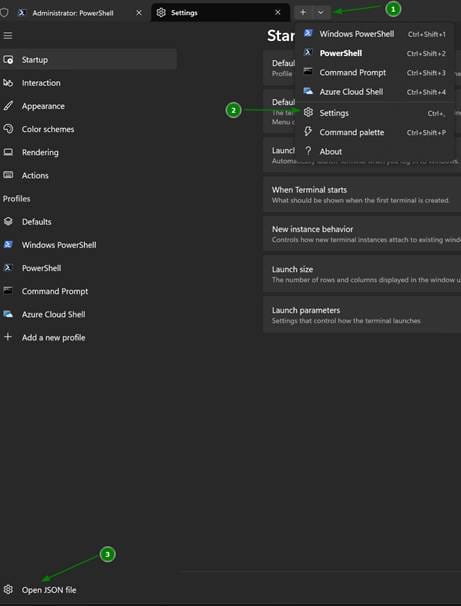This screenshot has height=606, width=461.
Task: Click the PowerShell profile icon in sidebar
Action: 8,268
